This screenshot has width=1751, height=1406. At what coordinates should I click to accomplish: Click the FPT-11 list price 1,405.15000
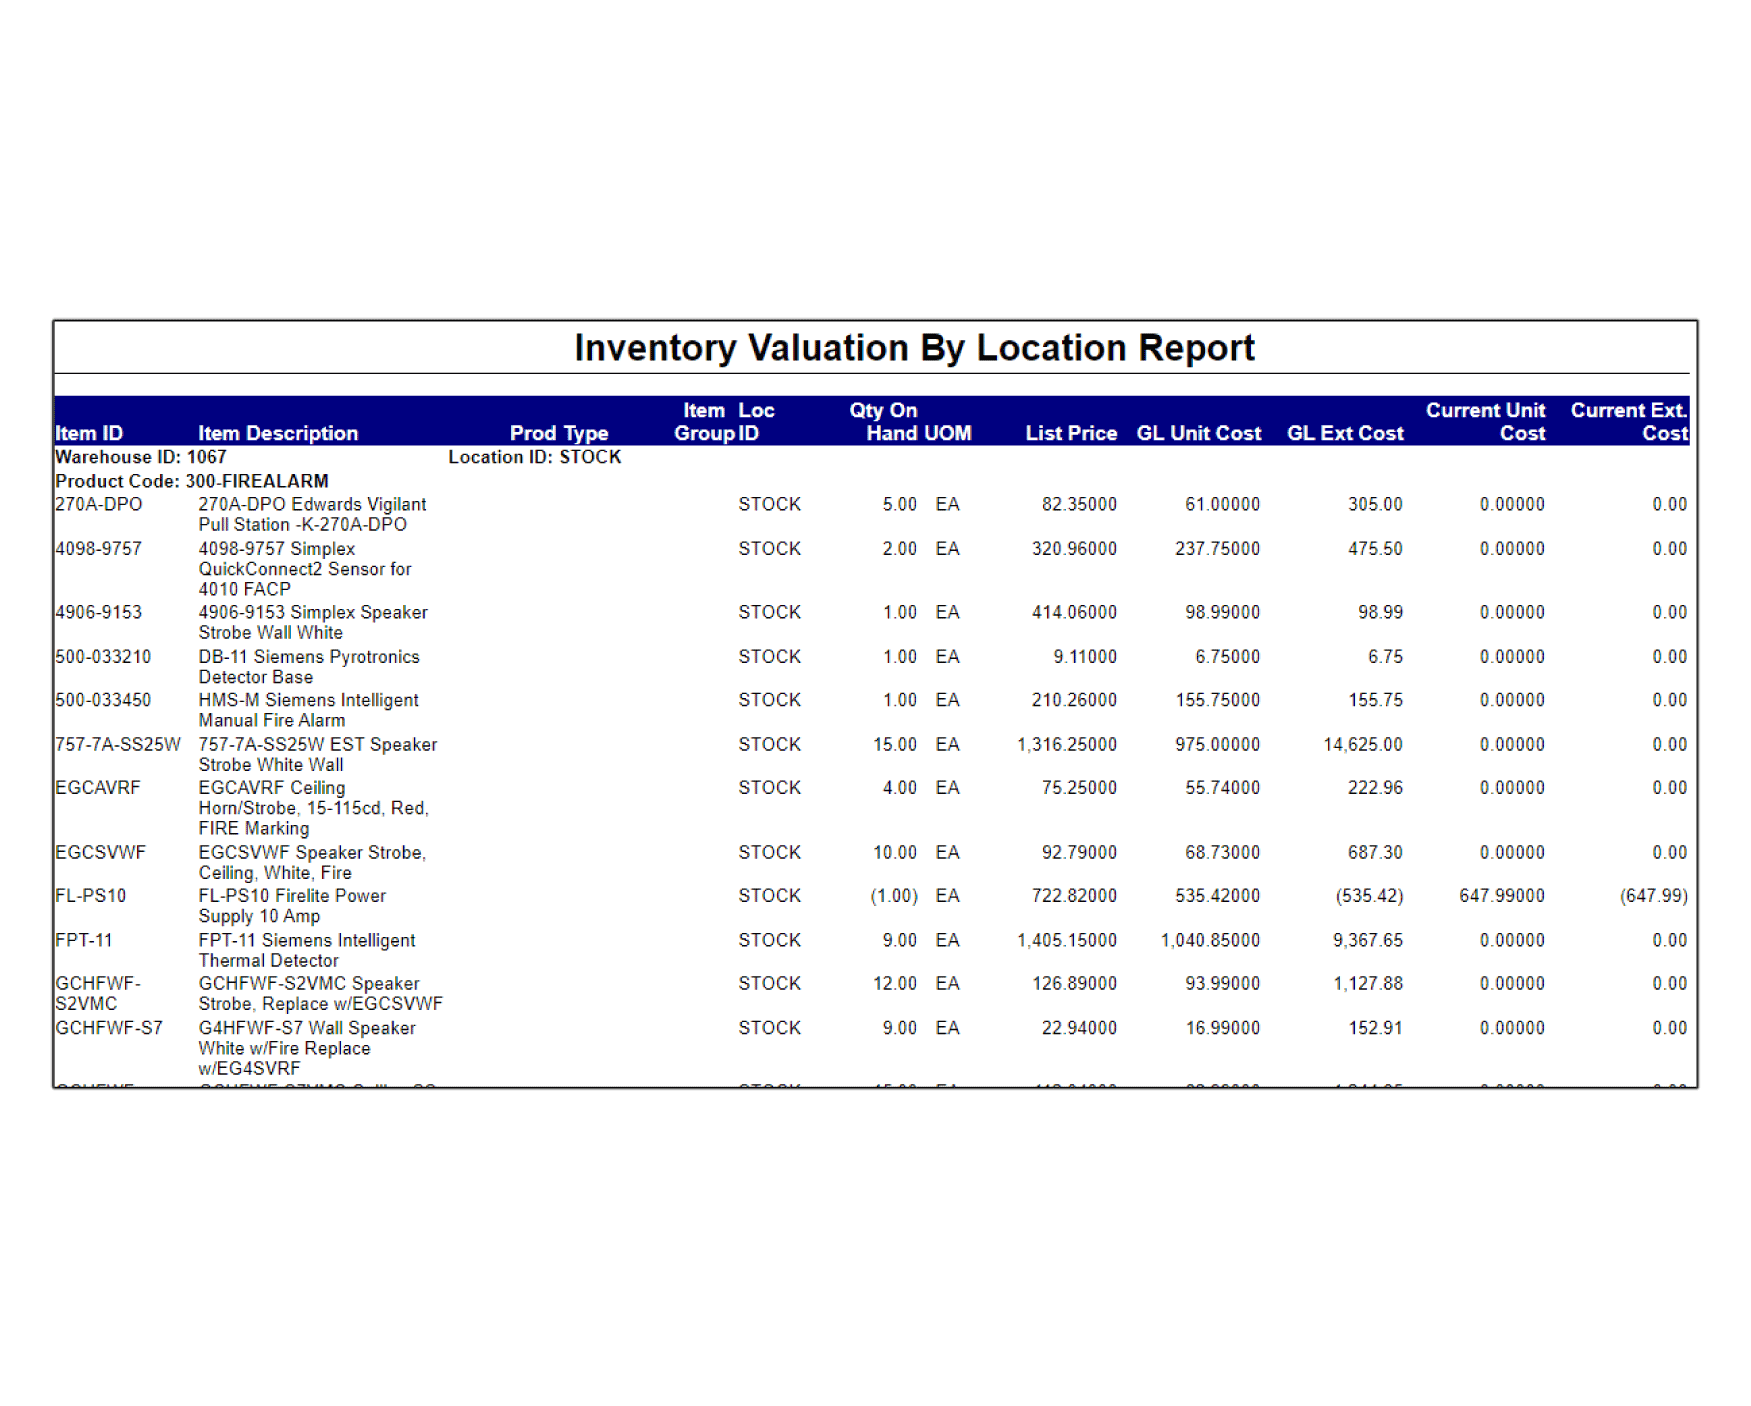(1066, 940)
